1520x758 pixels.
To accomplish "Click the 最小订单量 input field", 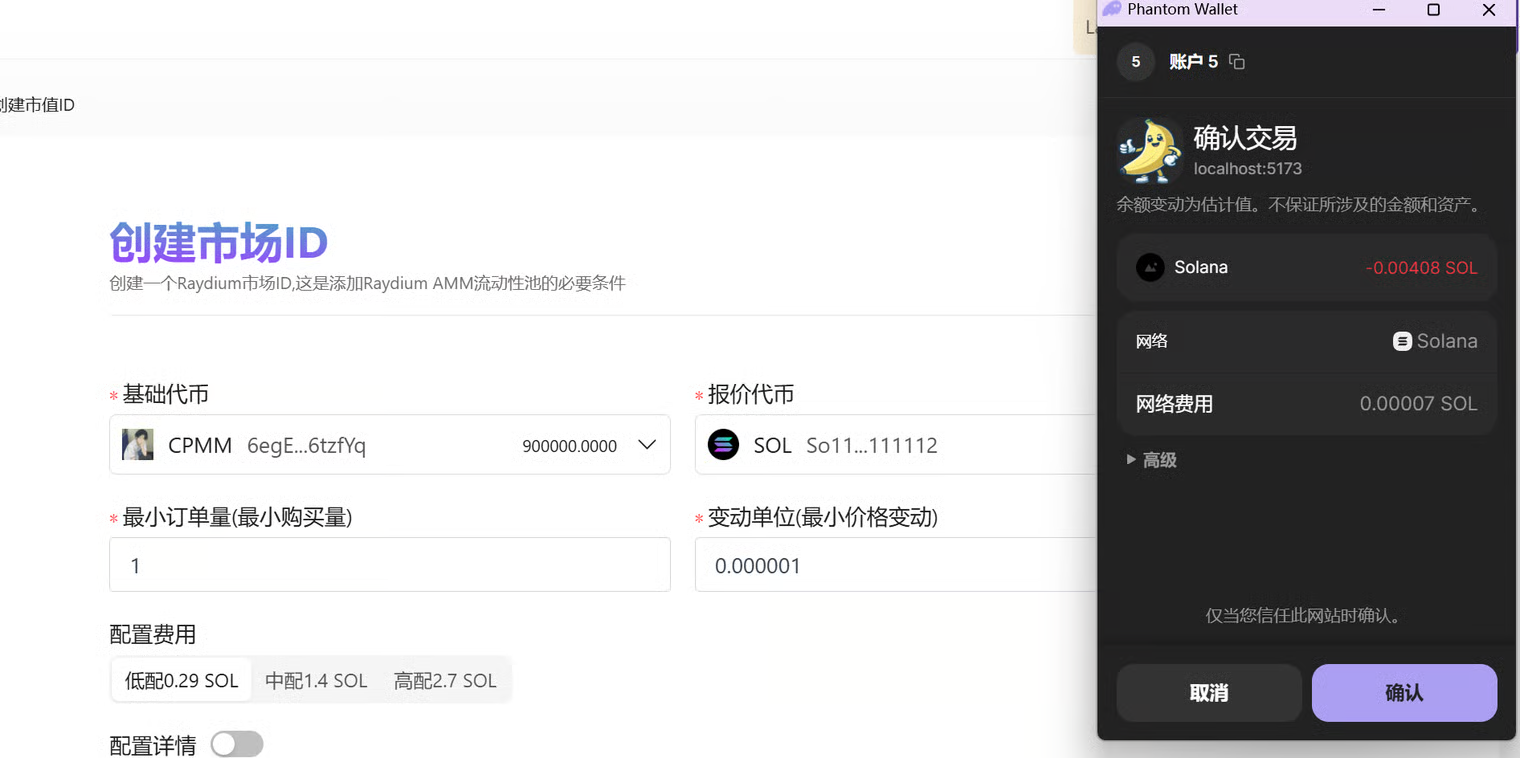I will coord(389,565).
